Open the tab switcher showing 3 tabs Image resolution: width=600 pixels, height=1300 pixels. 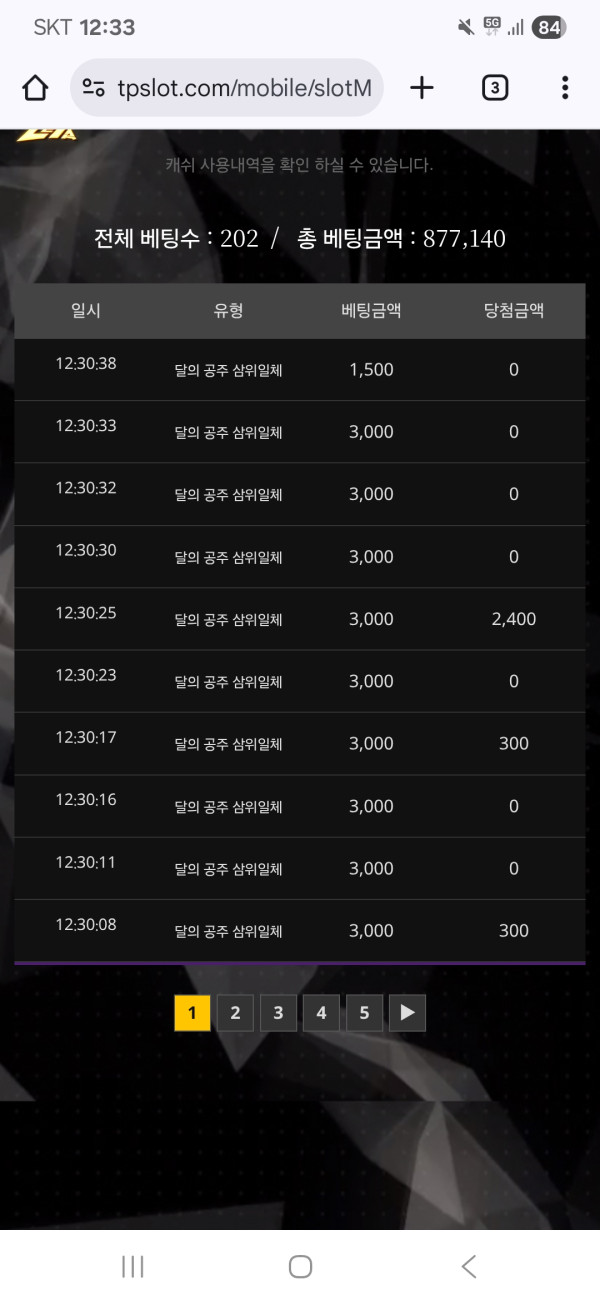(494, 88)
